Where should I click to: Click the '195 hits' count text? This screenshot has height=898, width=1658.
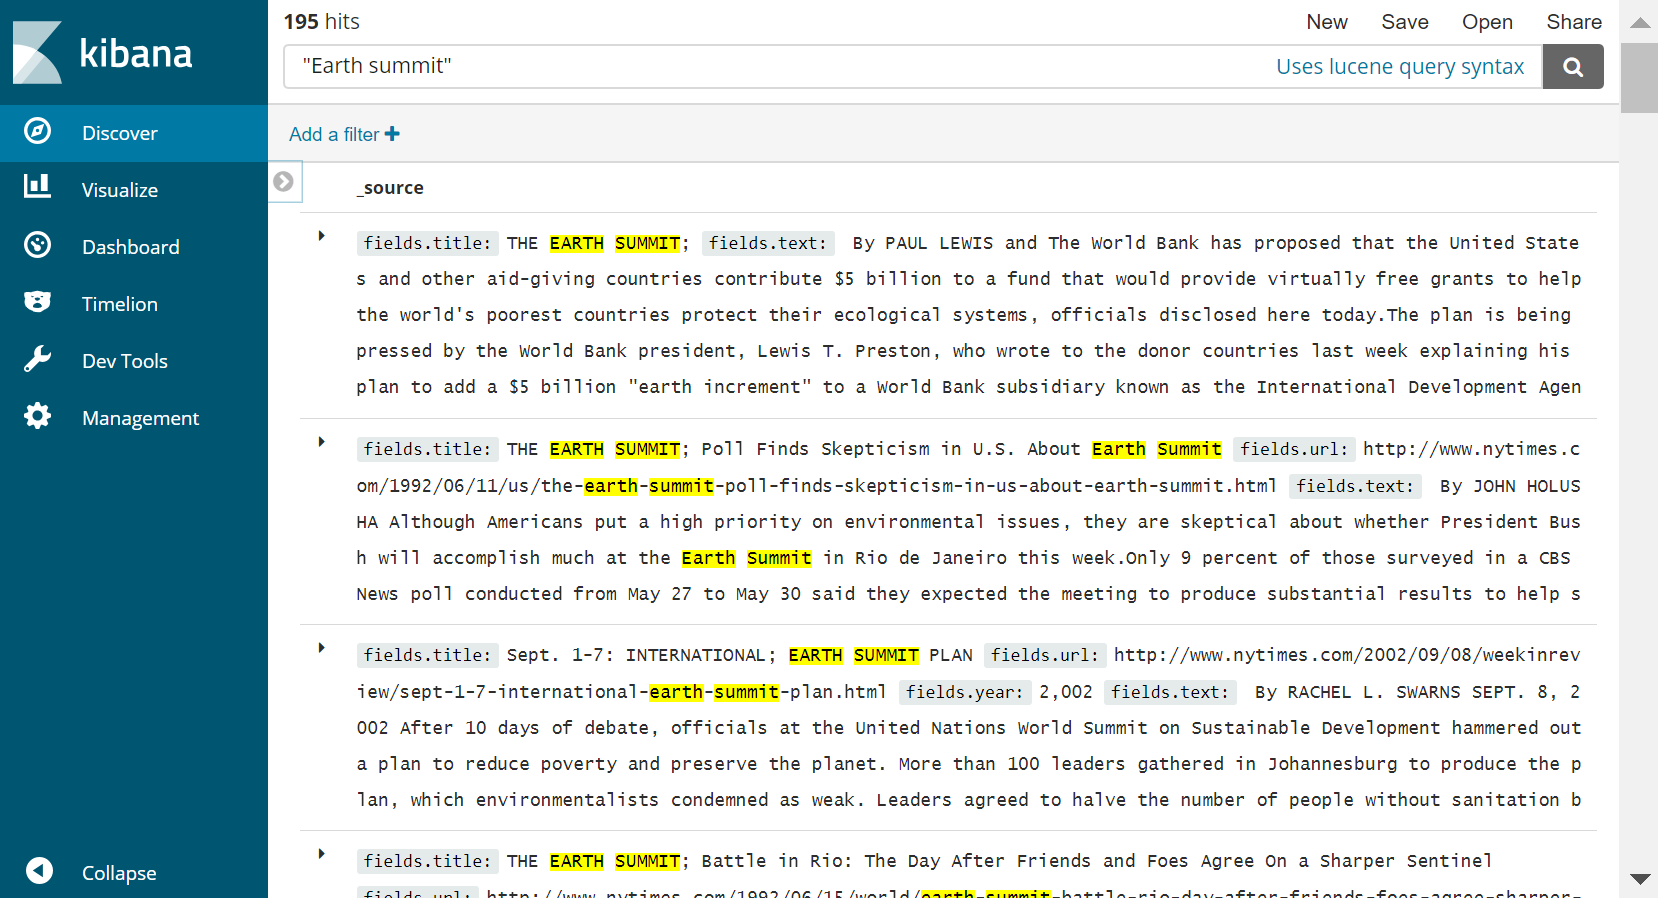(321, 22)
